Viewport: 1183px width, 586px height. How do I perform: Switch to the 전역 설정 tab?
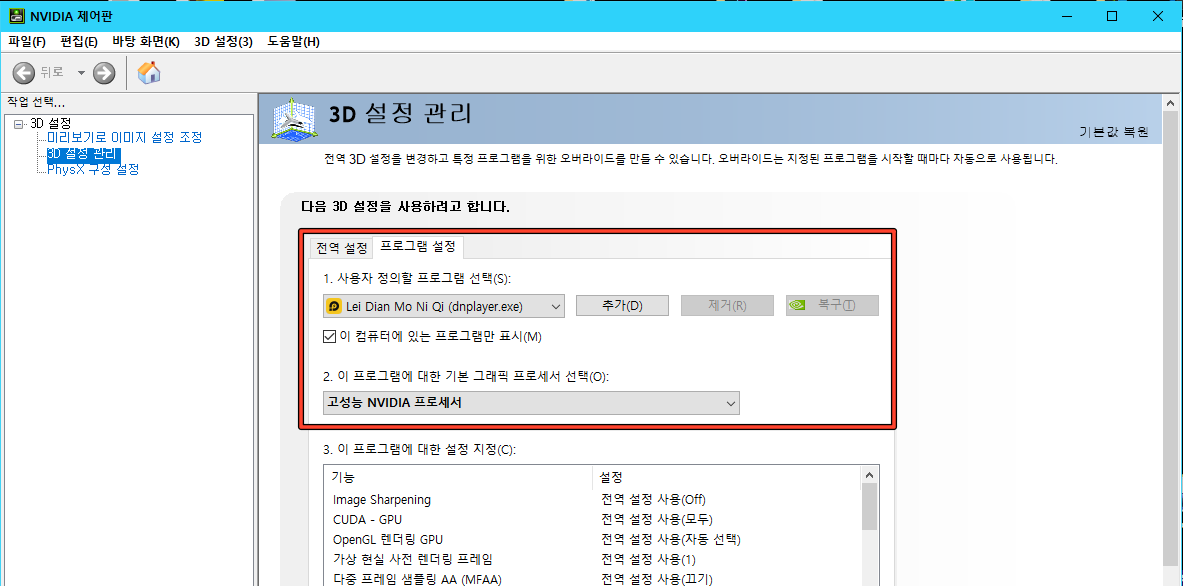(x=342, y=247)
